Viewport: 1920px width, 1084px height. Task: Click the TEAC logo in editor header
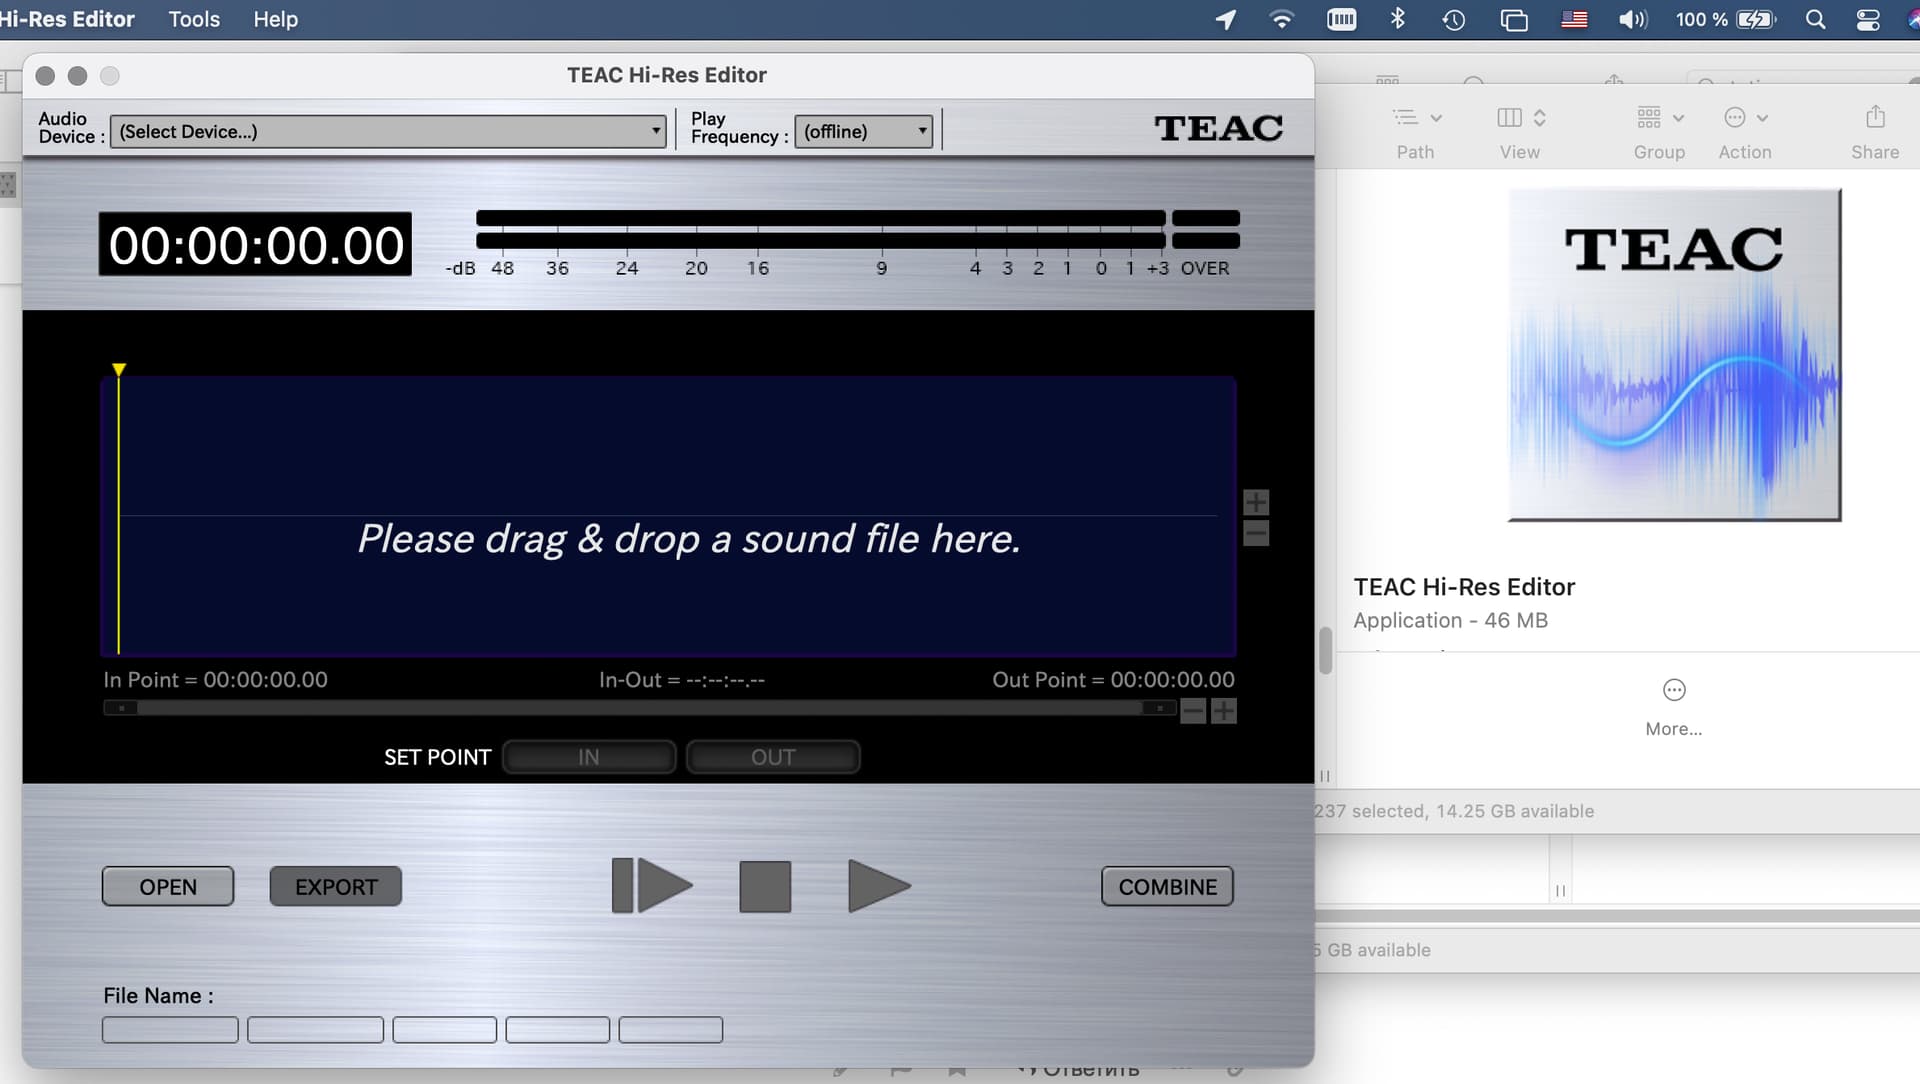(x=1218, y=128)
